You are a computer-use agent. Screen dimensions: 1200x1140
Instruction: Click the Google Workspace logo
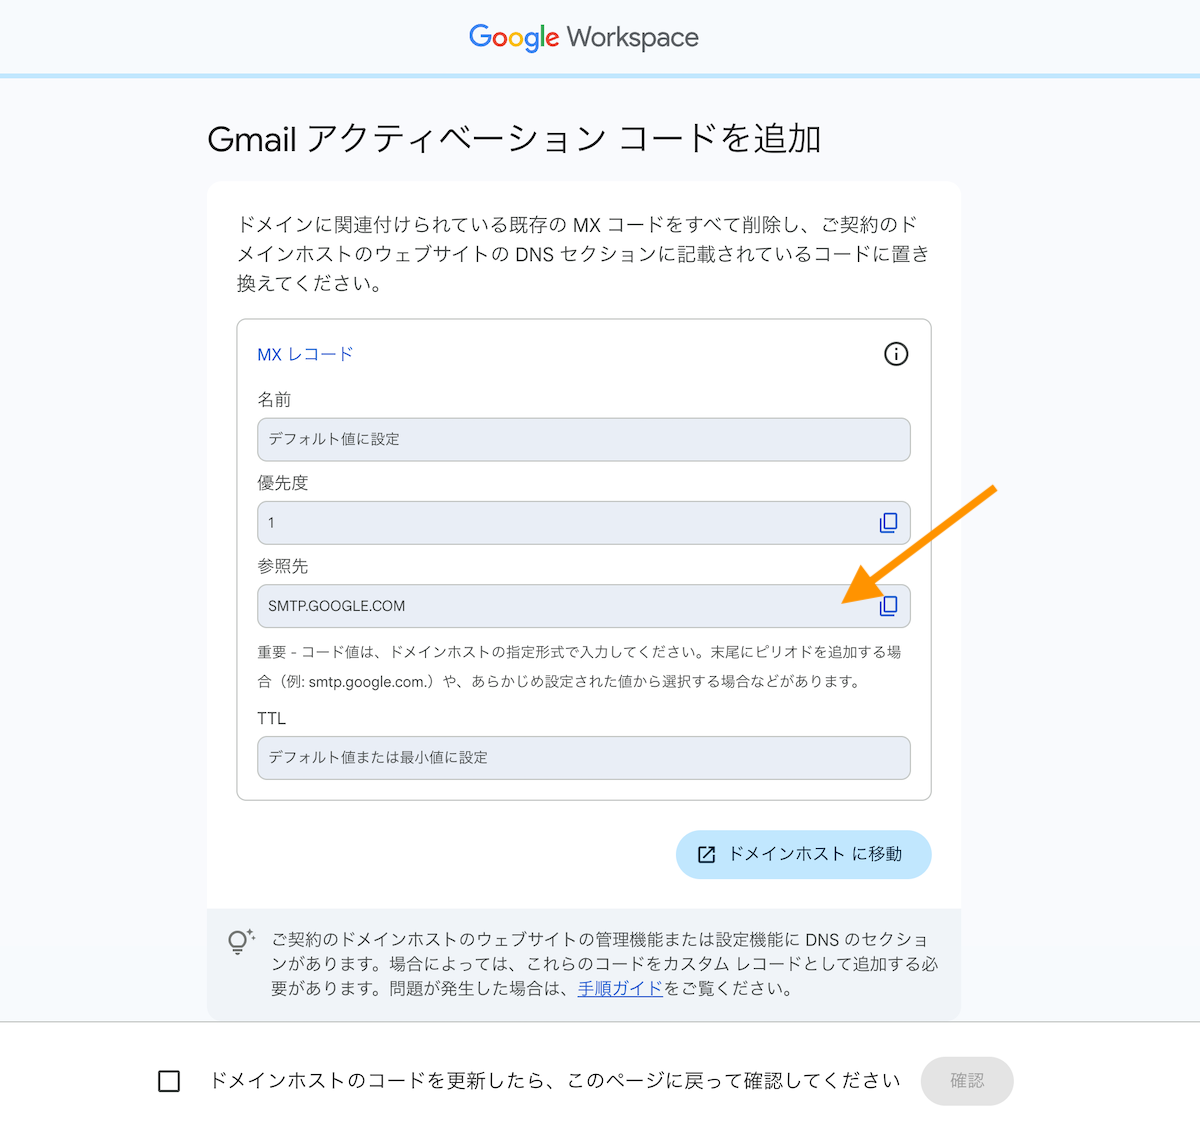tap(584, 38)
